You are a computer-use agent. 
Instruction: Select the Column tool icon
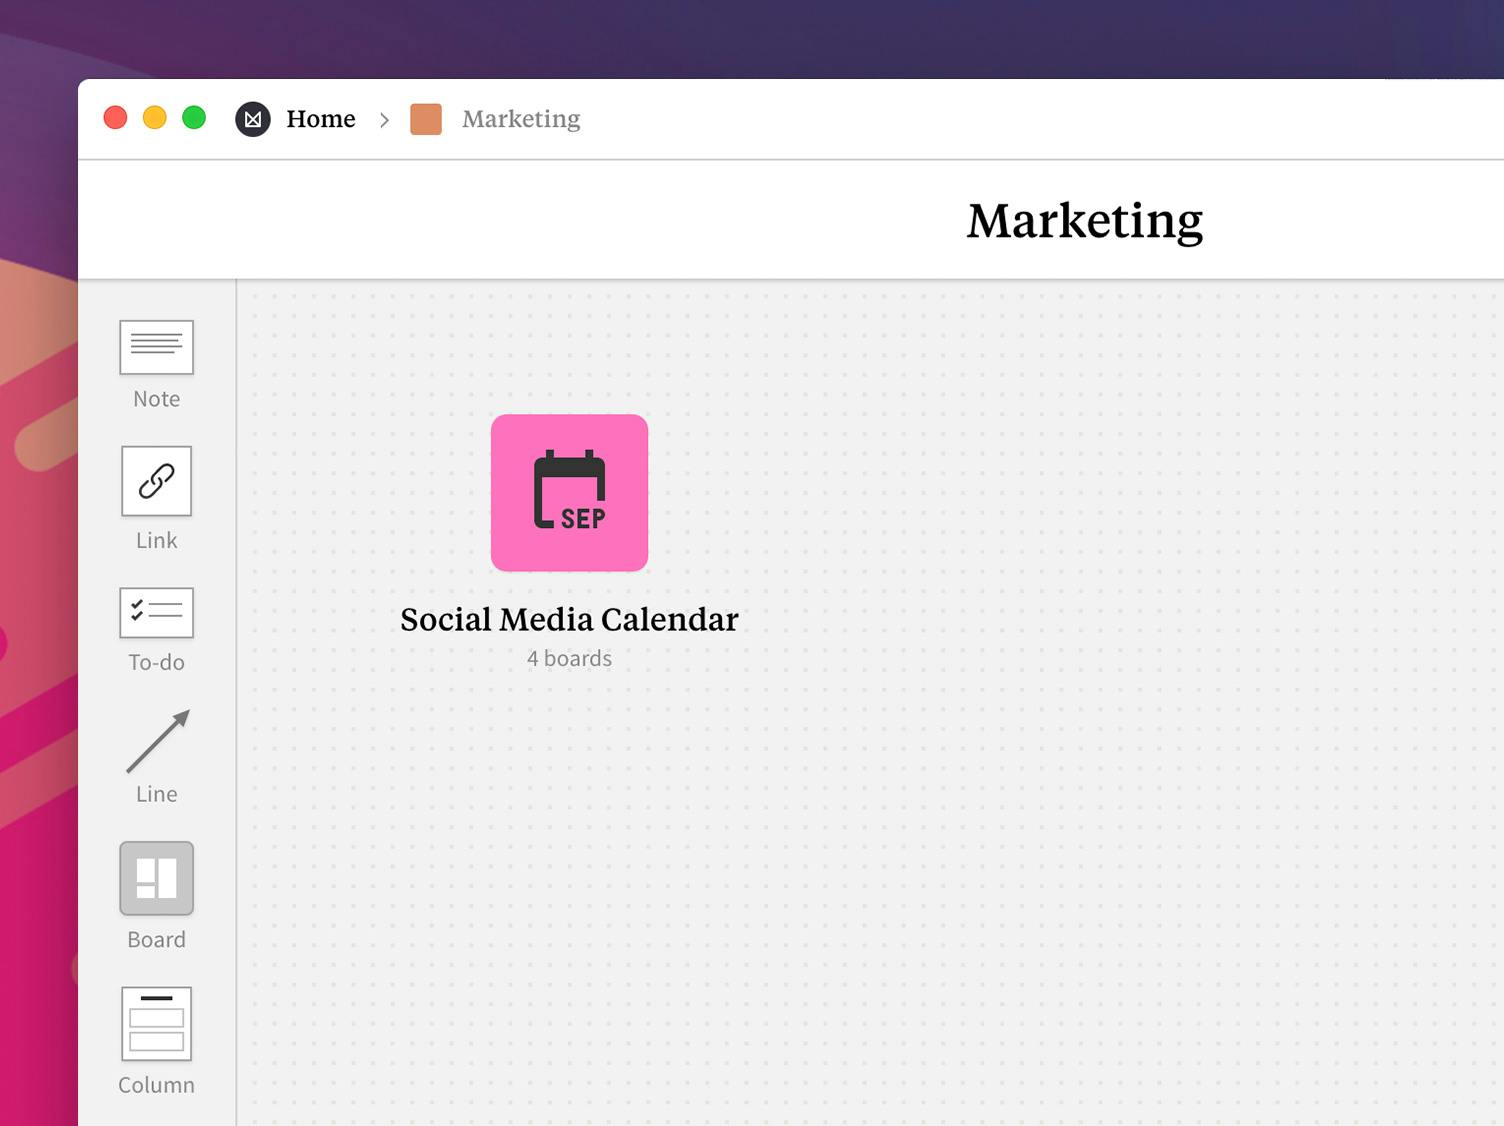click(156, 1024)
